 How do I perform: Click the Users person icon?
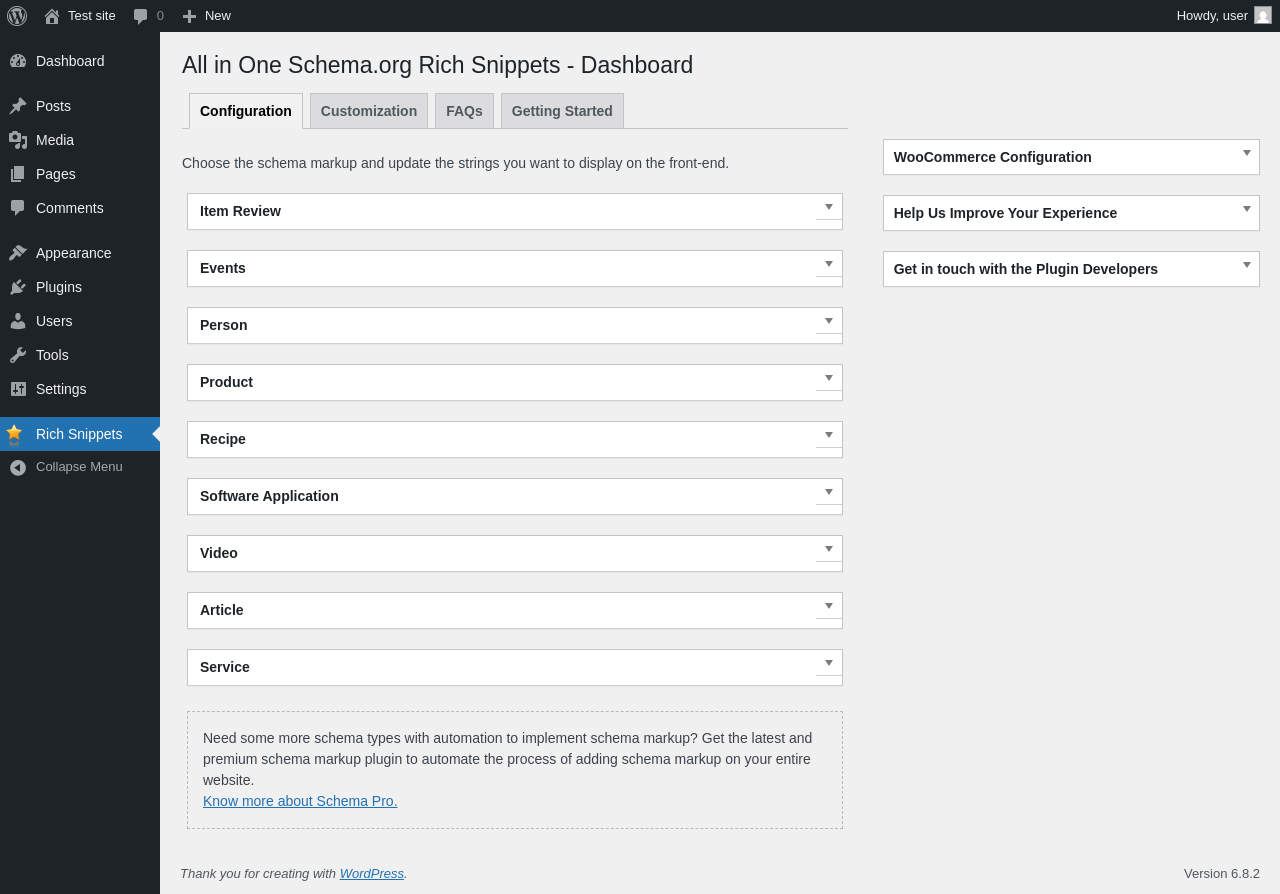18,321
